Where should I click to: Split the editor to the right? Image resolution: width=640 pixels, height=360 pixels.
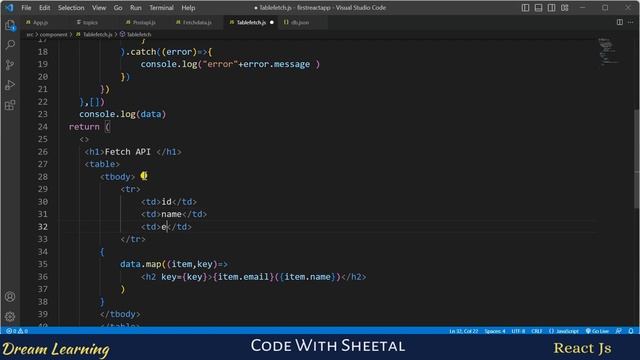click(x=620, y=22)
